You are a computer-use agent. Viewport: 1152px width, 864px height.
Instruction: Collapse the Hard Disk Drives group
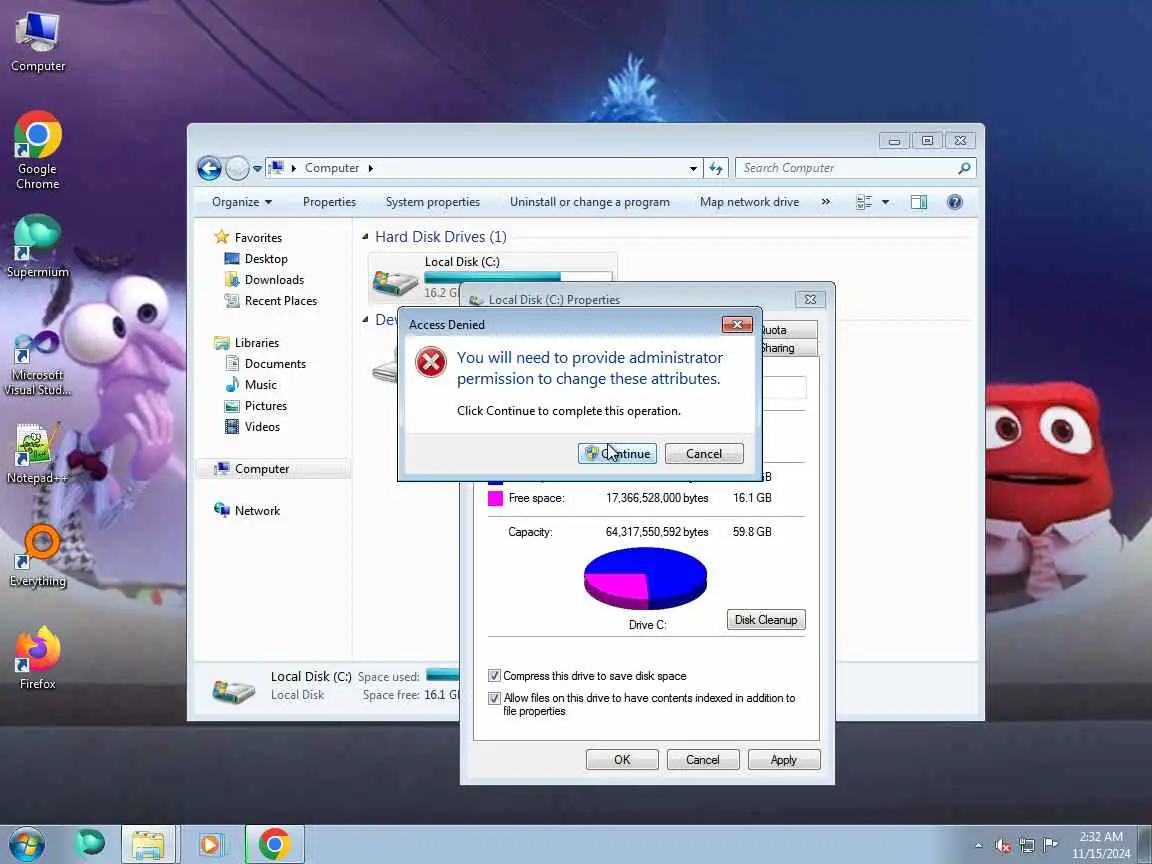[x=365, y=237]
